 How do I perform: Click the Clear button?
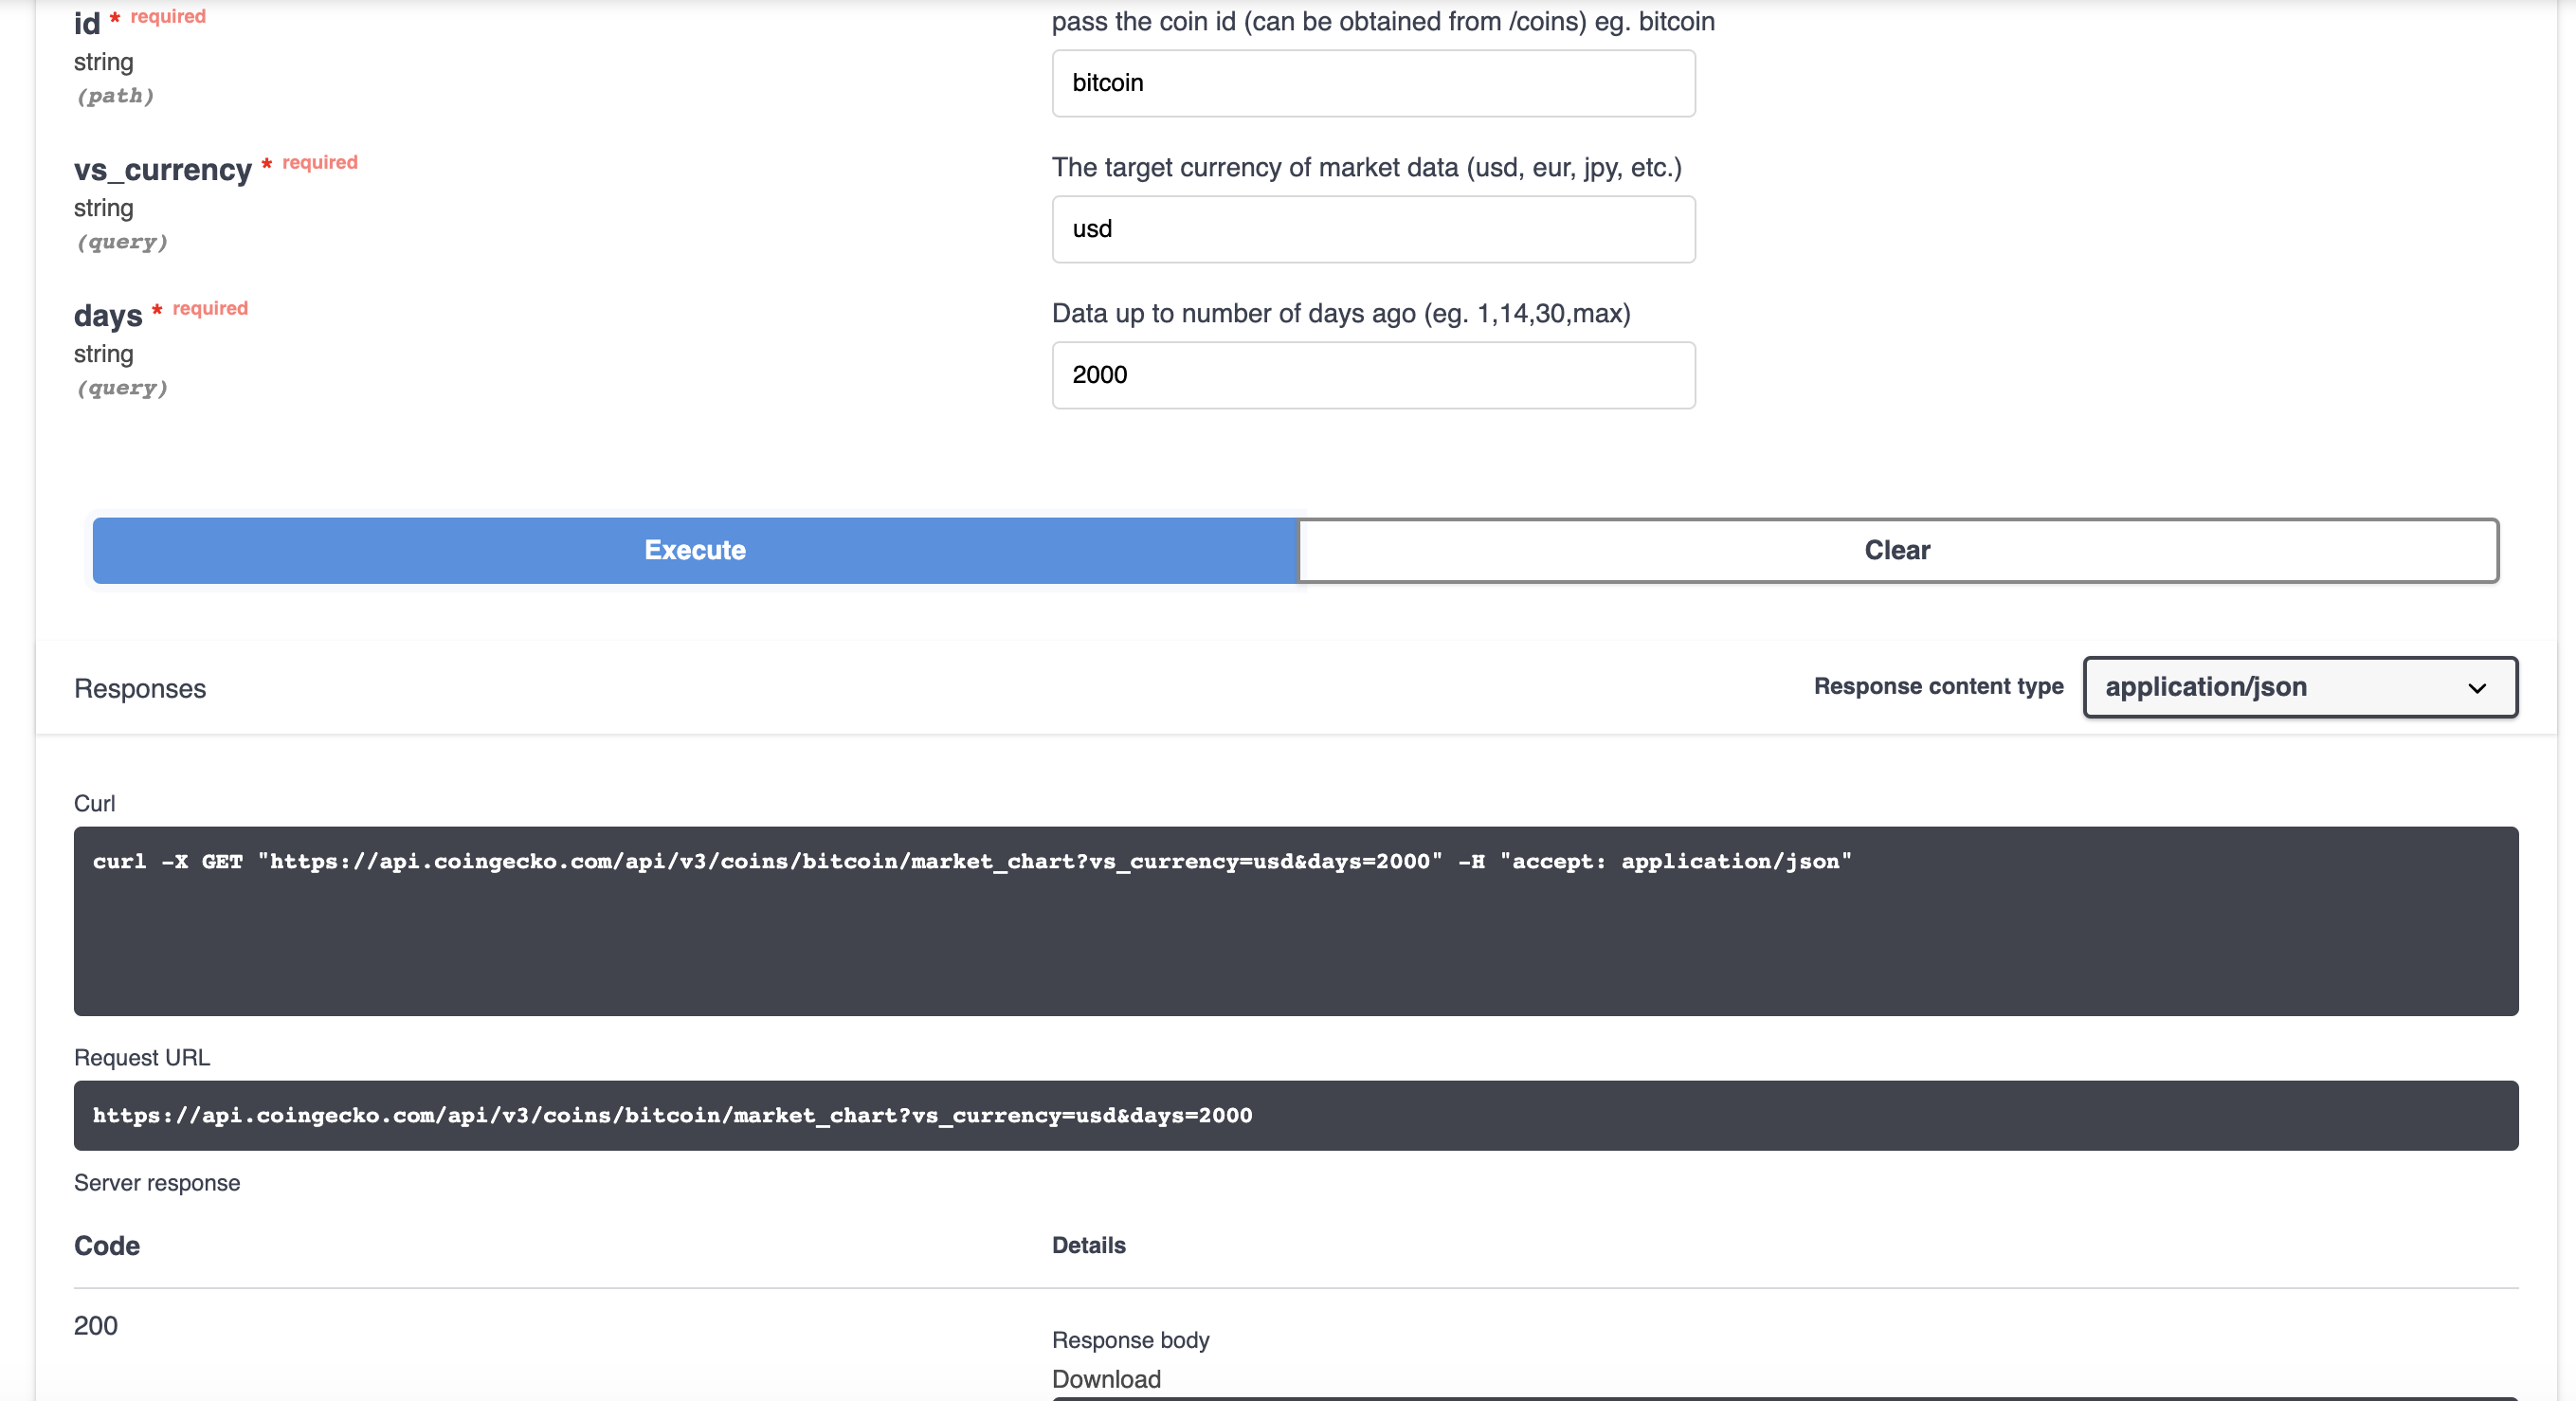pyautogui.click(x=1897, y=550)
